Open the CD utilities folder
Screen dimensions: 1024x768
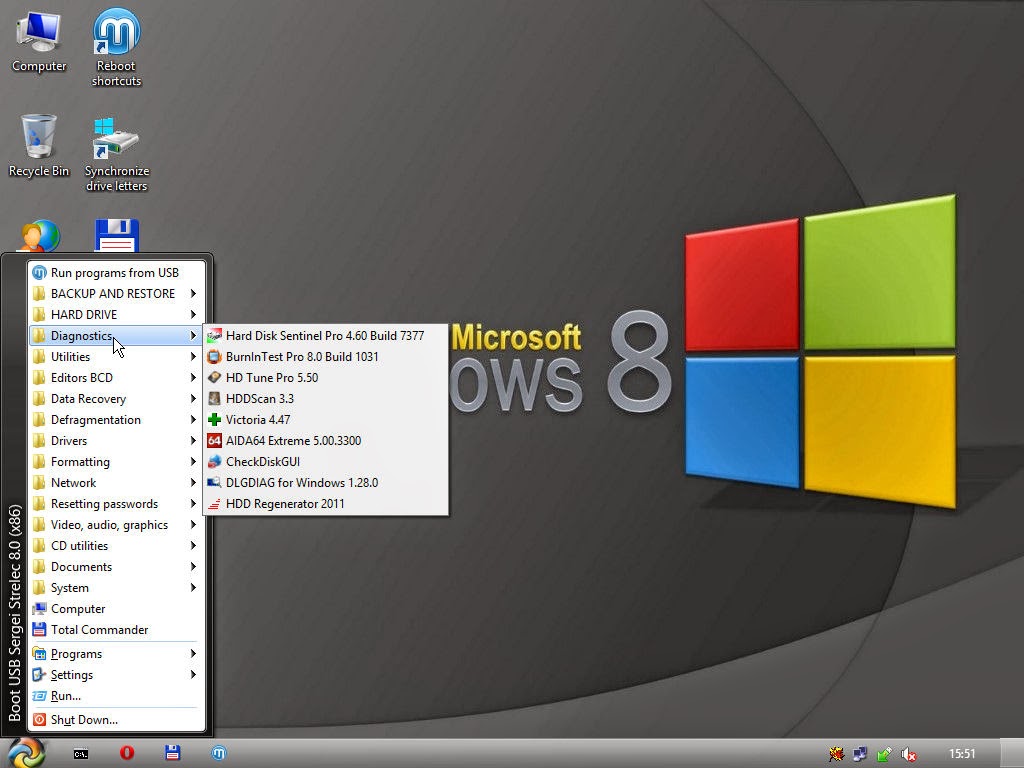point(118,545)
